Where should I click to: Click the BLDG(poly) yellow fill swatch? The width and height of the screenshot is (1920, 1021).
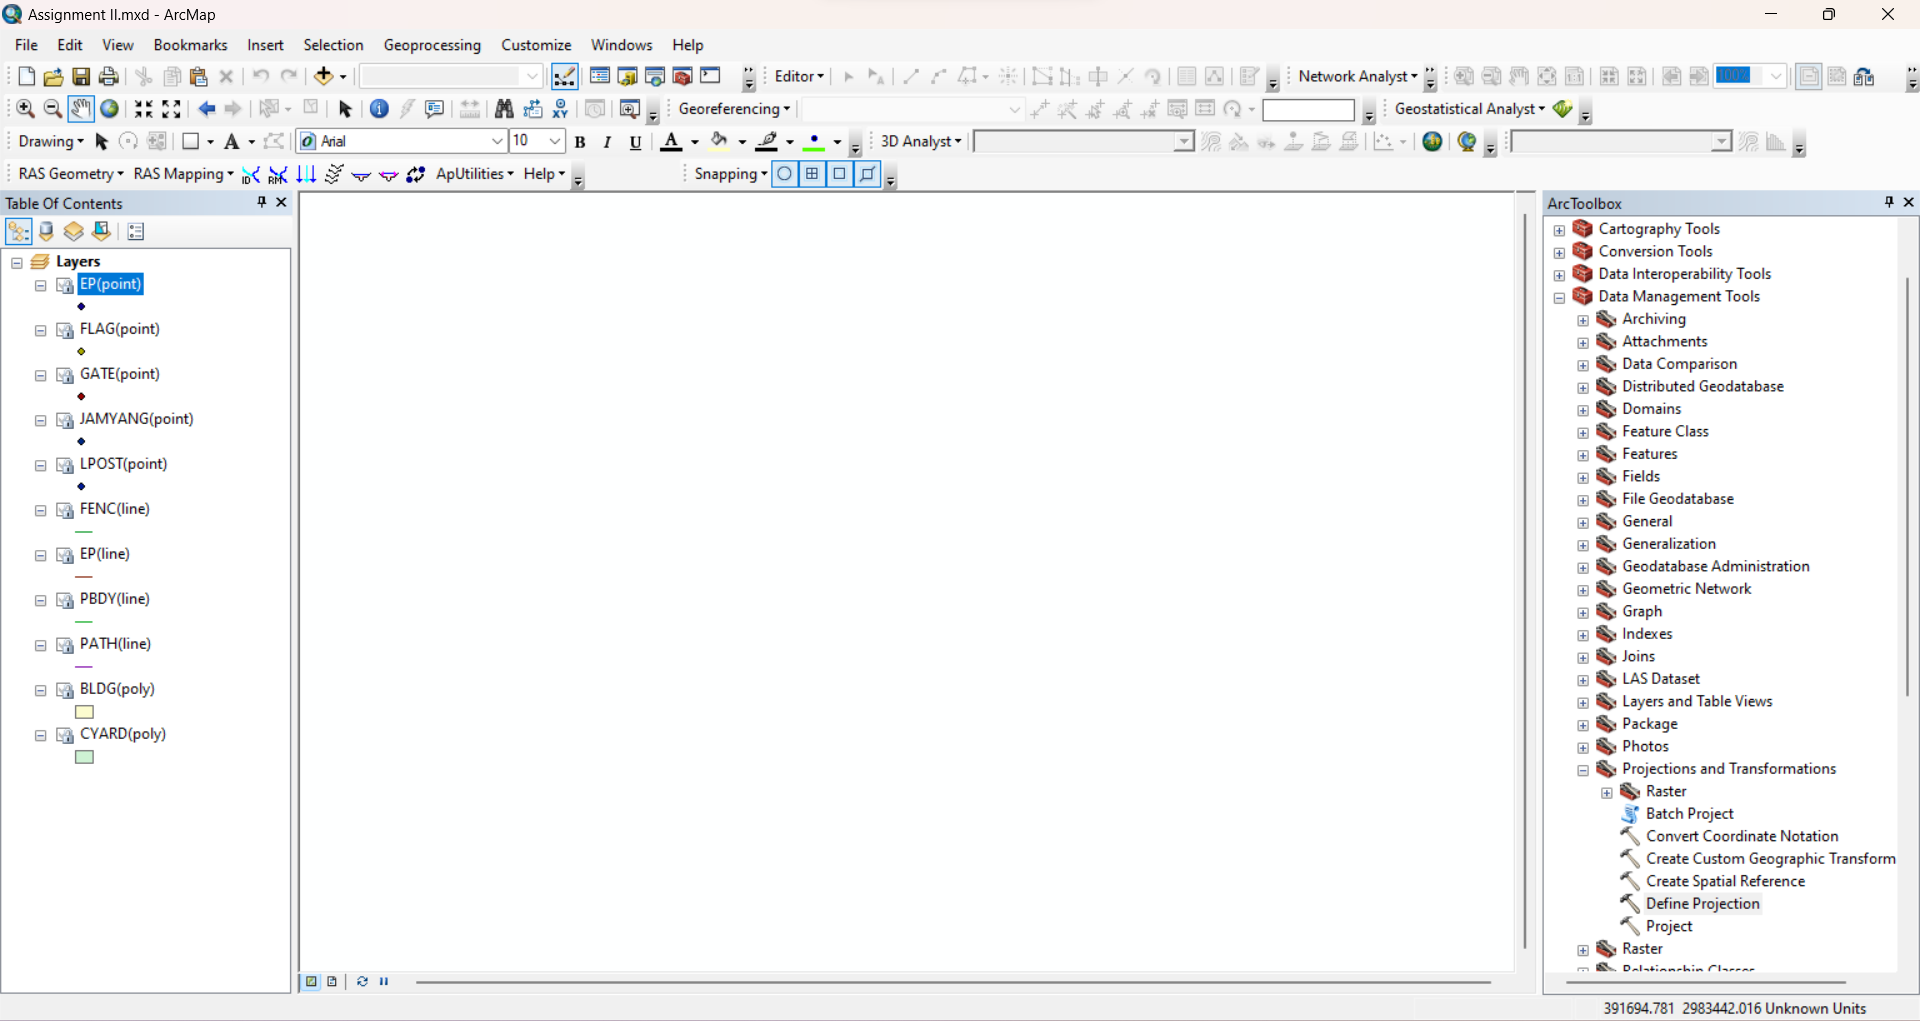click(85, 713)
